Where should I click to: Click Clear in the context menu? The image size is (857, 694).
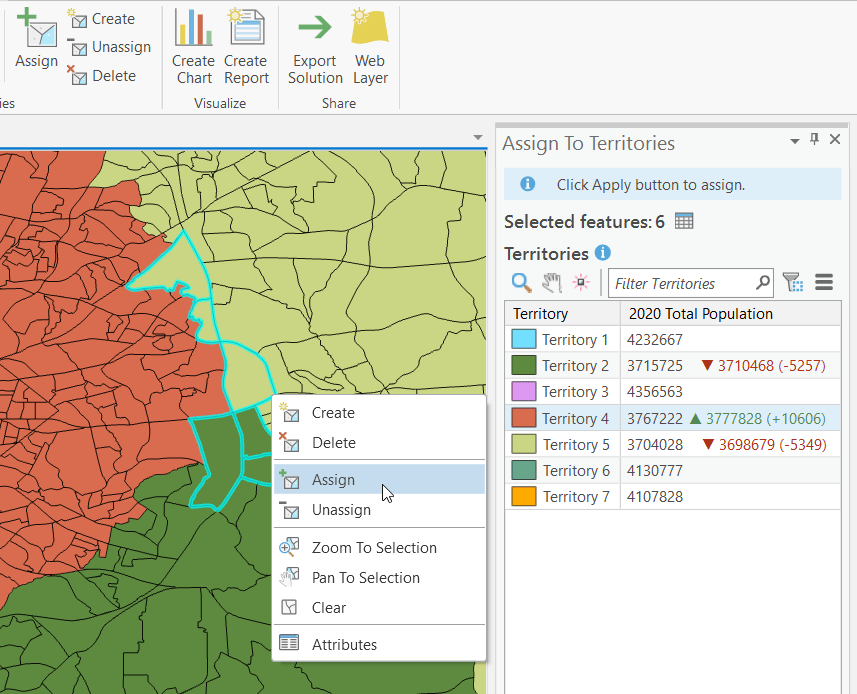pyautogui.click(x=330, y=608)
